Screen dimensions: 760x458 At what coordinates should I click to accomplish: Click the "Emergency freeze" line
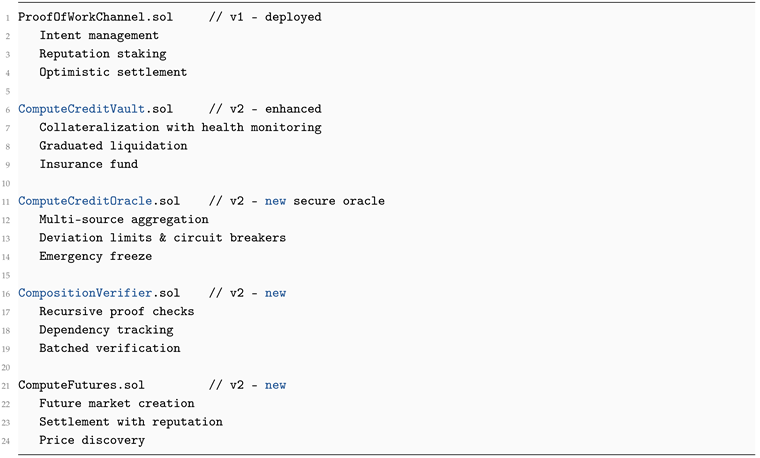96,256
